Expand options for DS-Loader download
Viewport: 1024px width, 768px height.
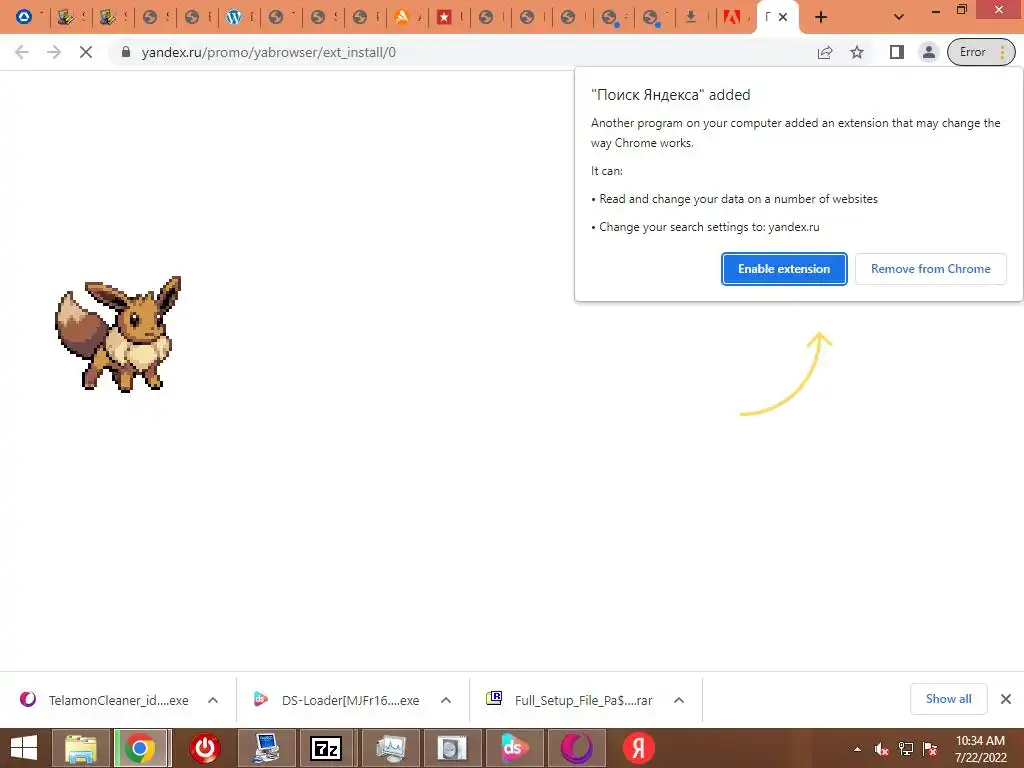tap(446, 700)
